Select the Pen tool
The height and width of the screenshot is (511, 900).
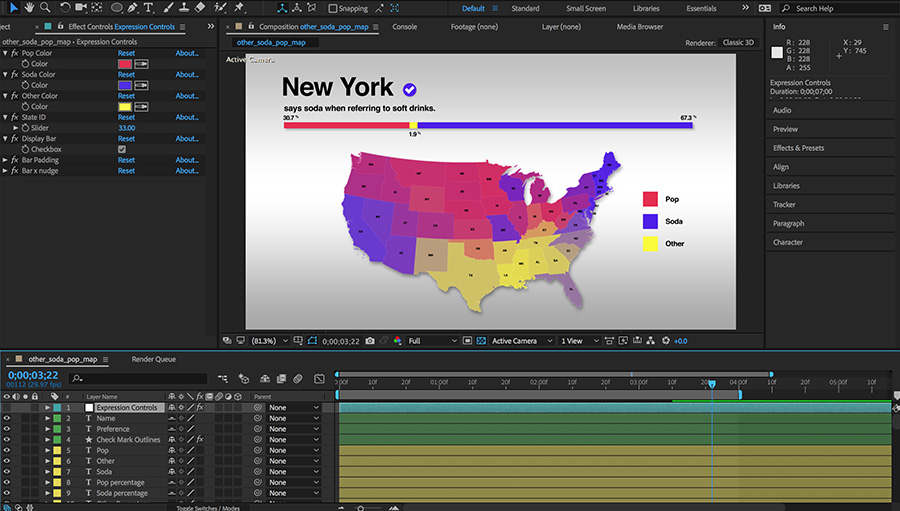[x=133, y=7]
